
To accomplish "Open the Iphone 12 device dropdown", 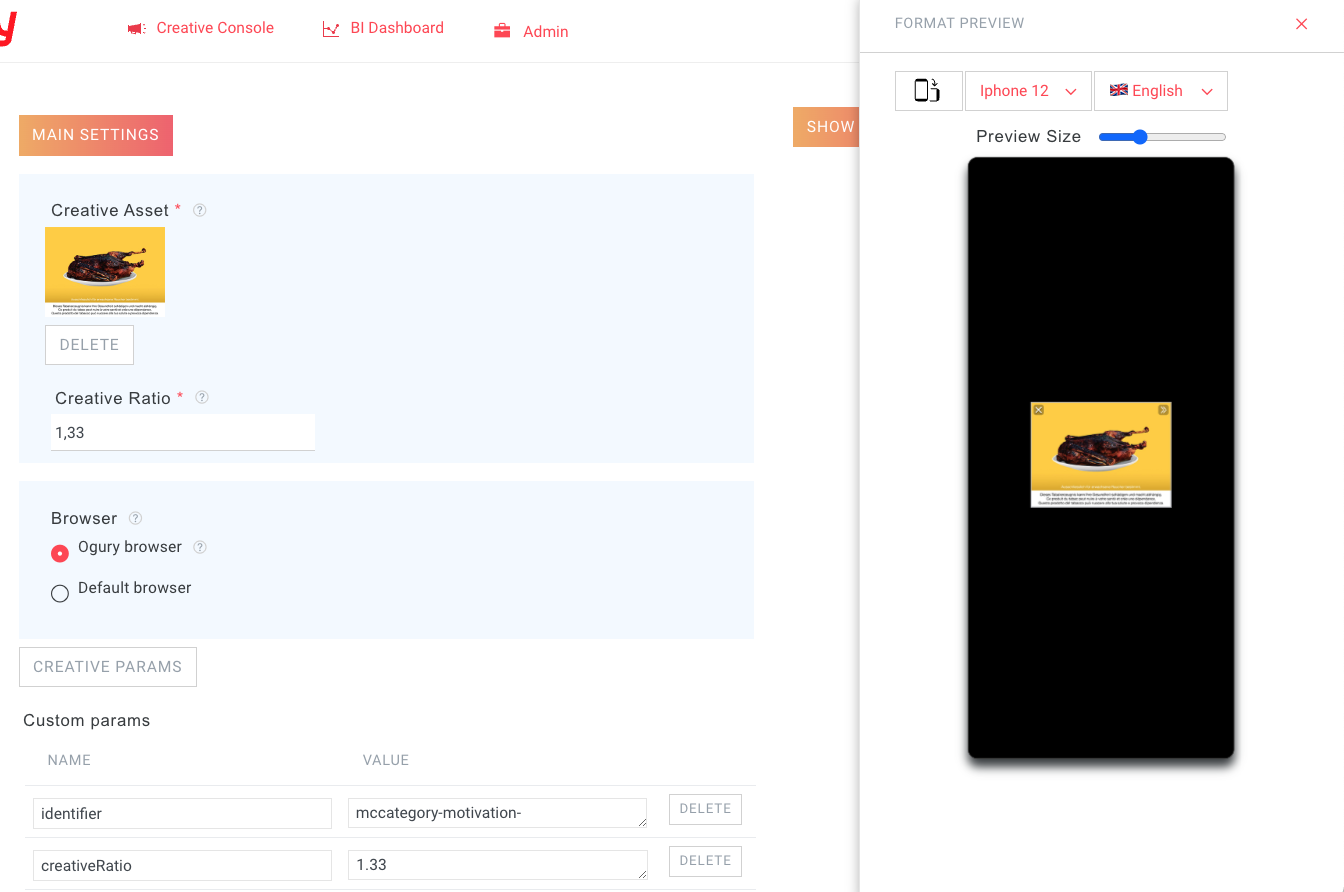I will 1028,90.
